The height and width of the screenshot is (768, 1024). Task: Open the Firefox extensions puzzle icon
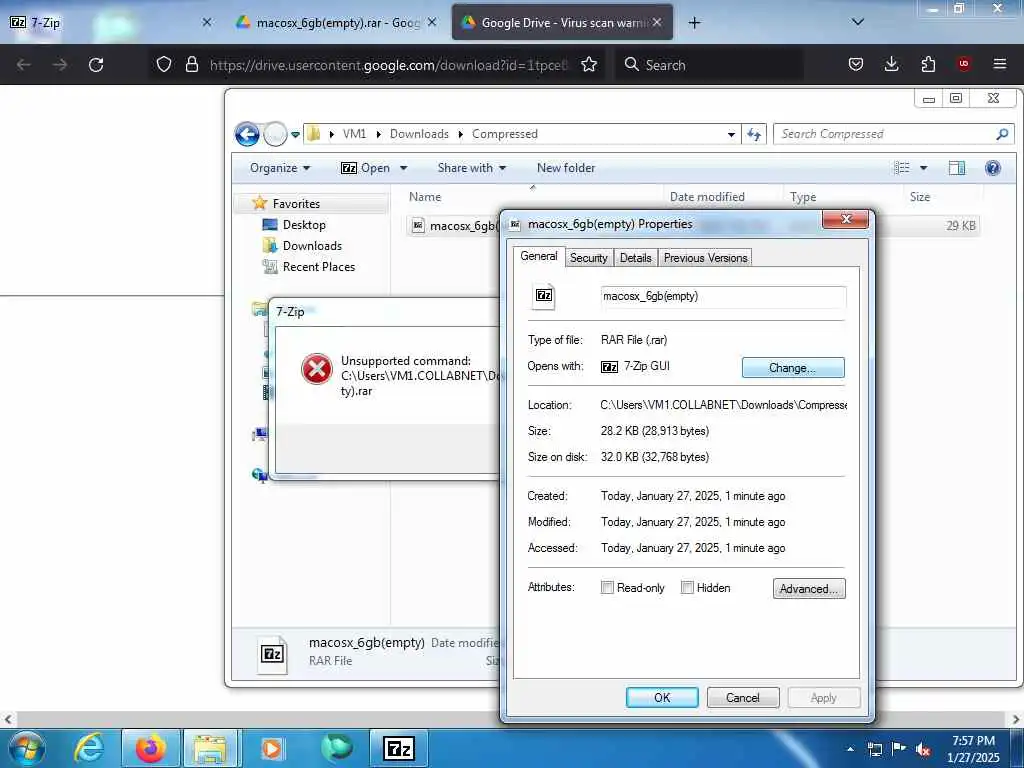(x=928, y=64)
